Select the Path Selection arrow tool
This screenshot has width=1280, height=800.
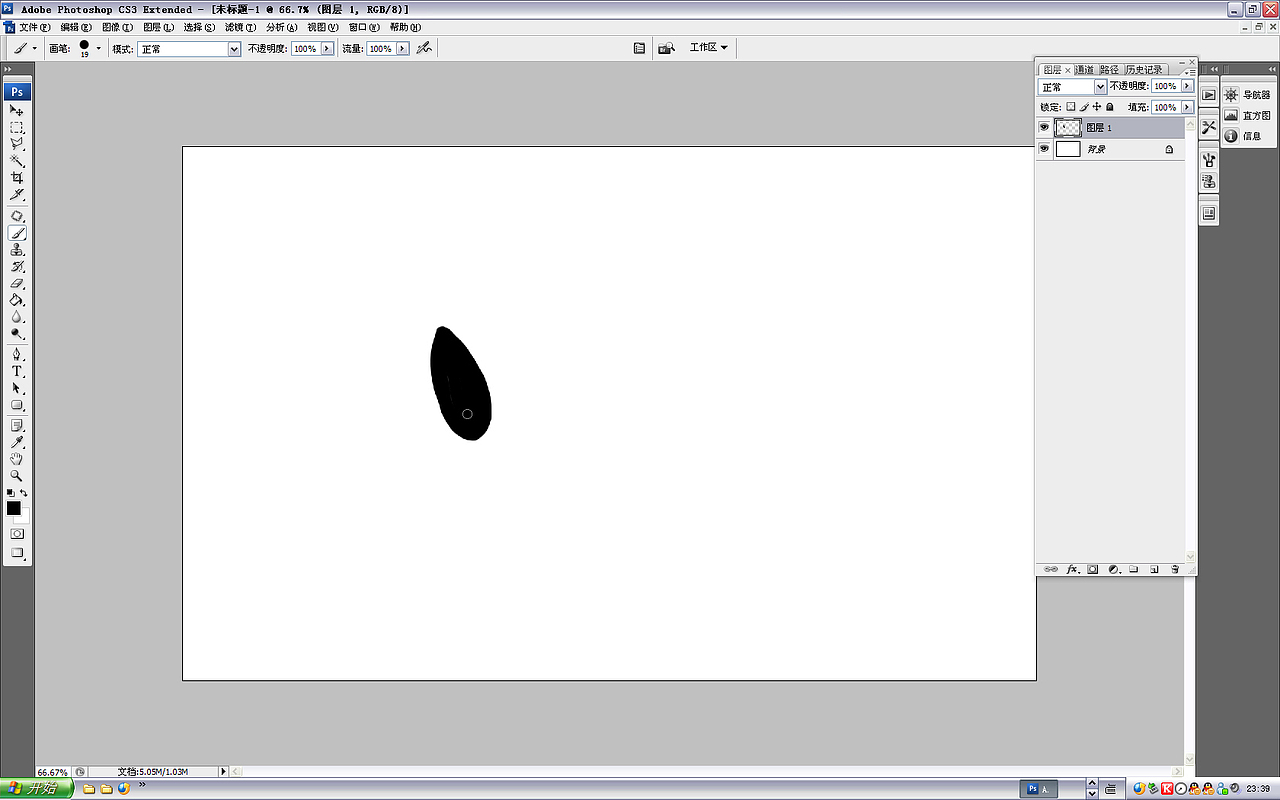17,388
